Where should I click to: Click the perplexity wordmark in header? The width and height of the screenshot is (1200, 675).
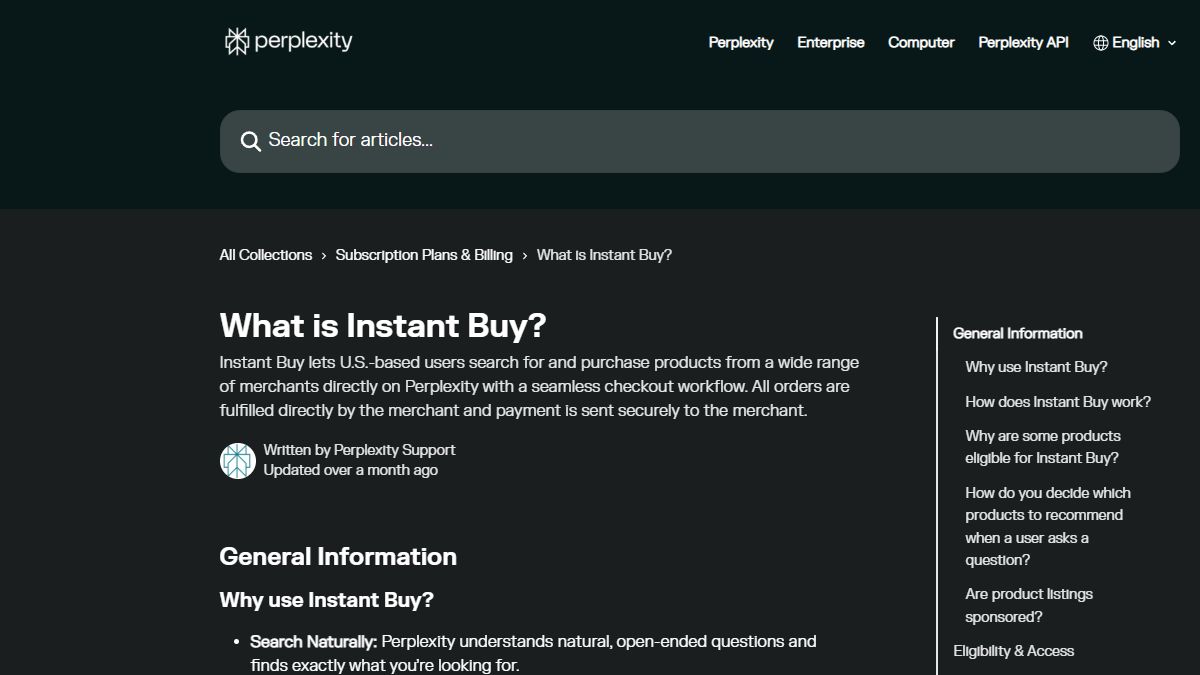(303, 41)
